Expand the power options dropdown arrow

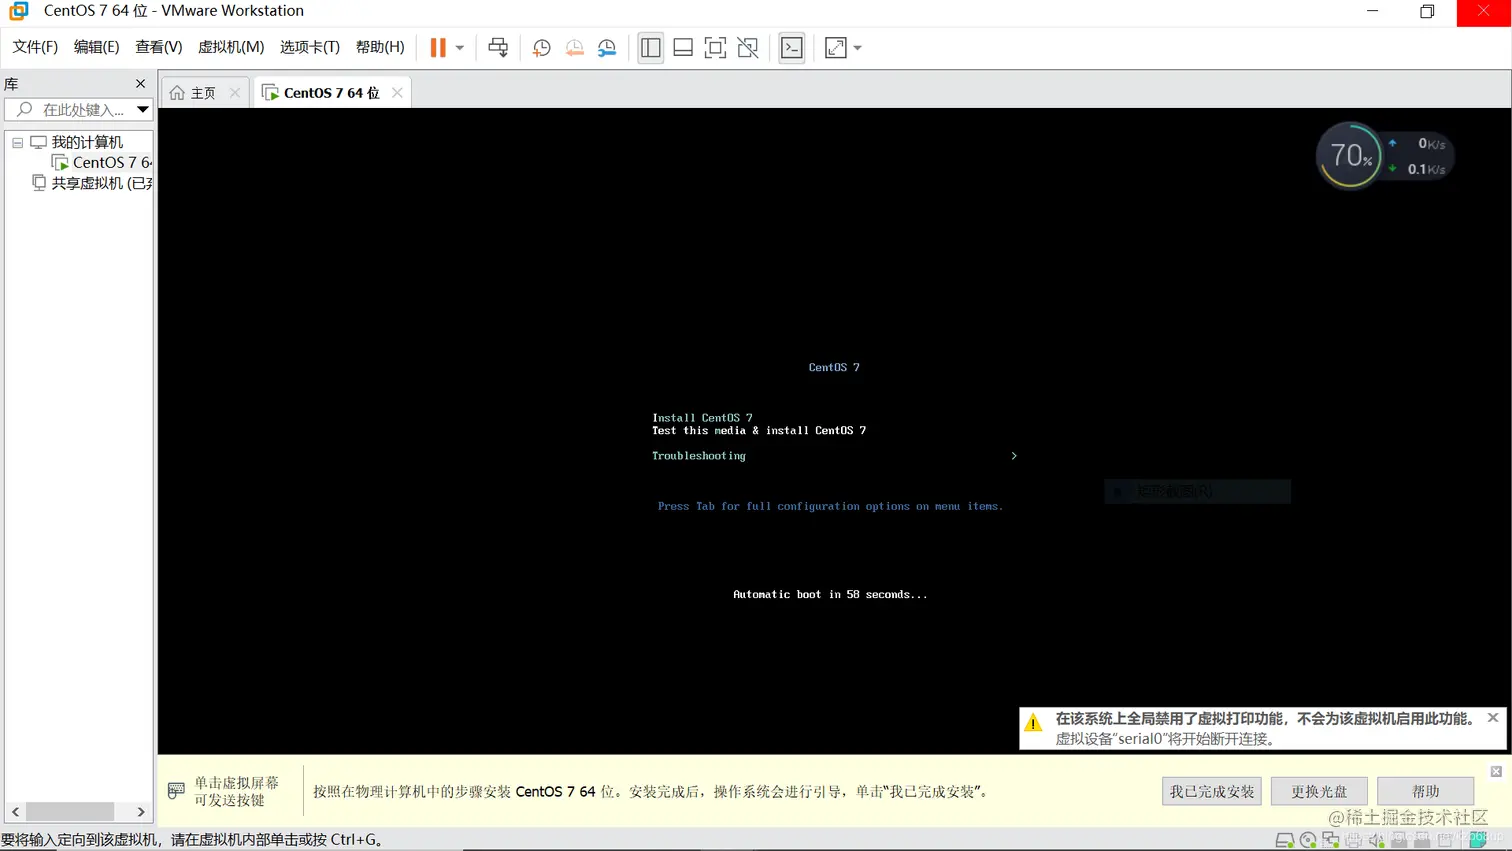[460, 47]
